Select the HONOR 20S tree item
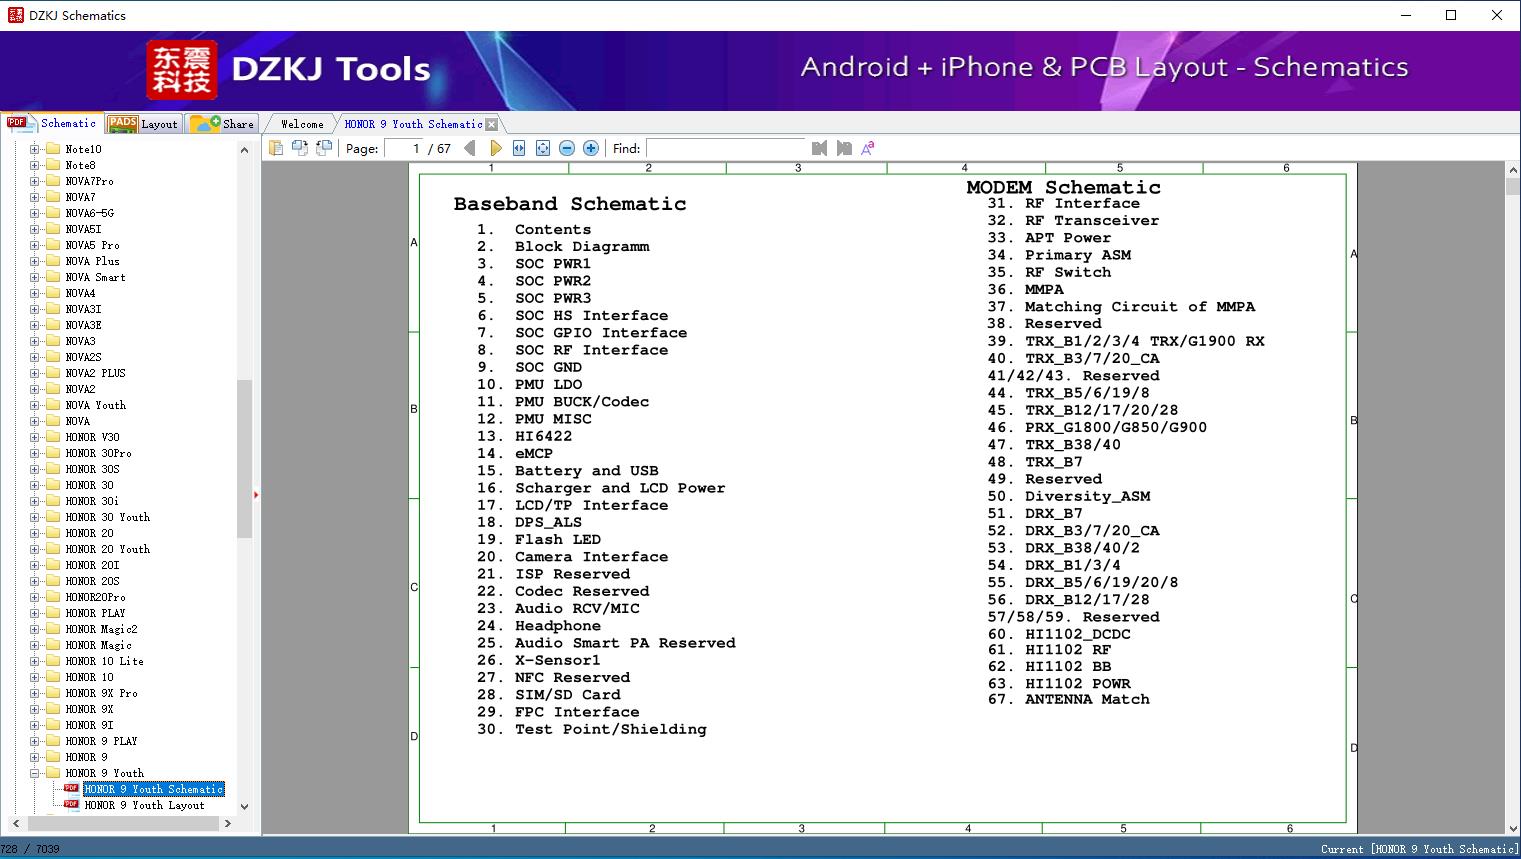This screenshot has height=859, width=1521. (x=93, y=581)
